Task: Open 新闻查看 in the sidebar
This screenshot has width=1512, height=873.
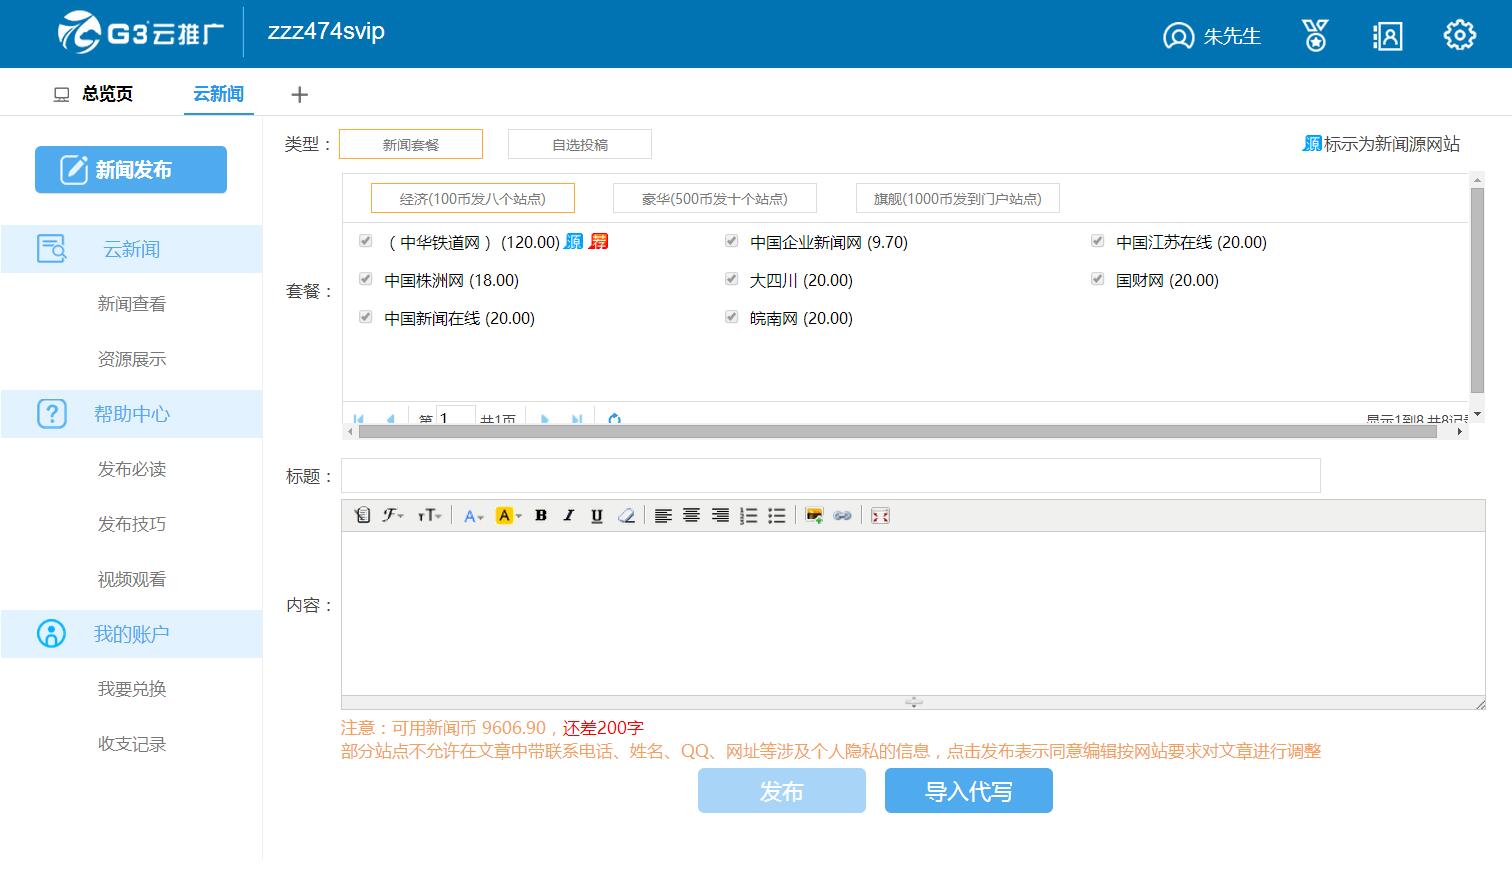Action: pyautogui.click(x=132, y=304)
